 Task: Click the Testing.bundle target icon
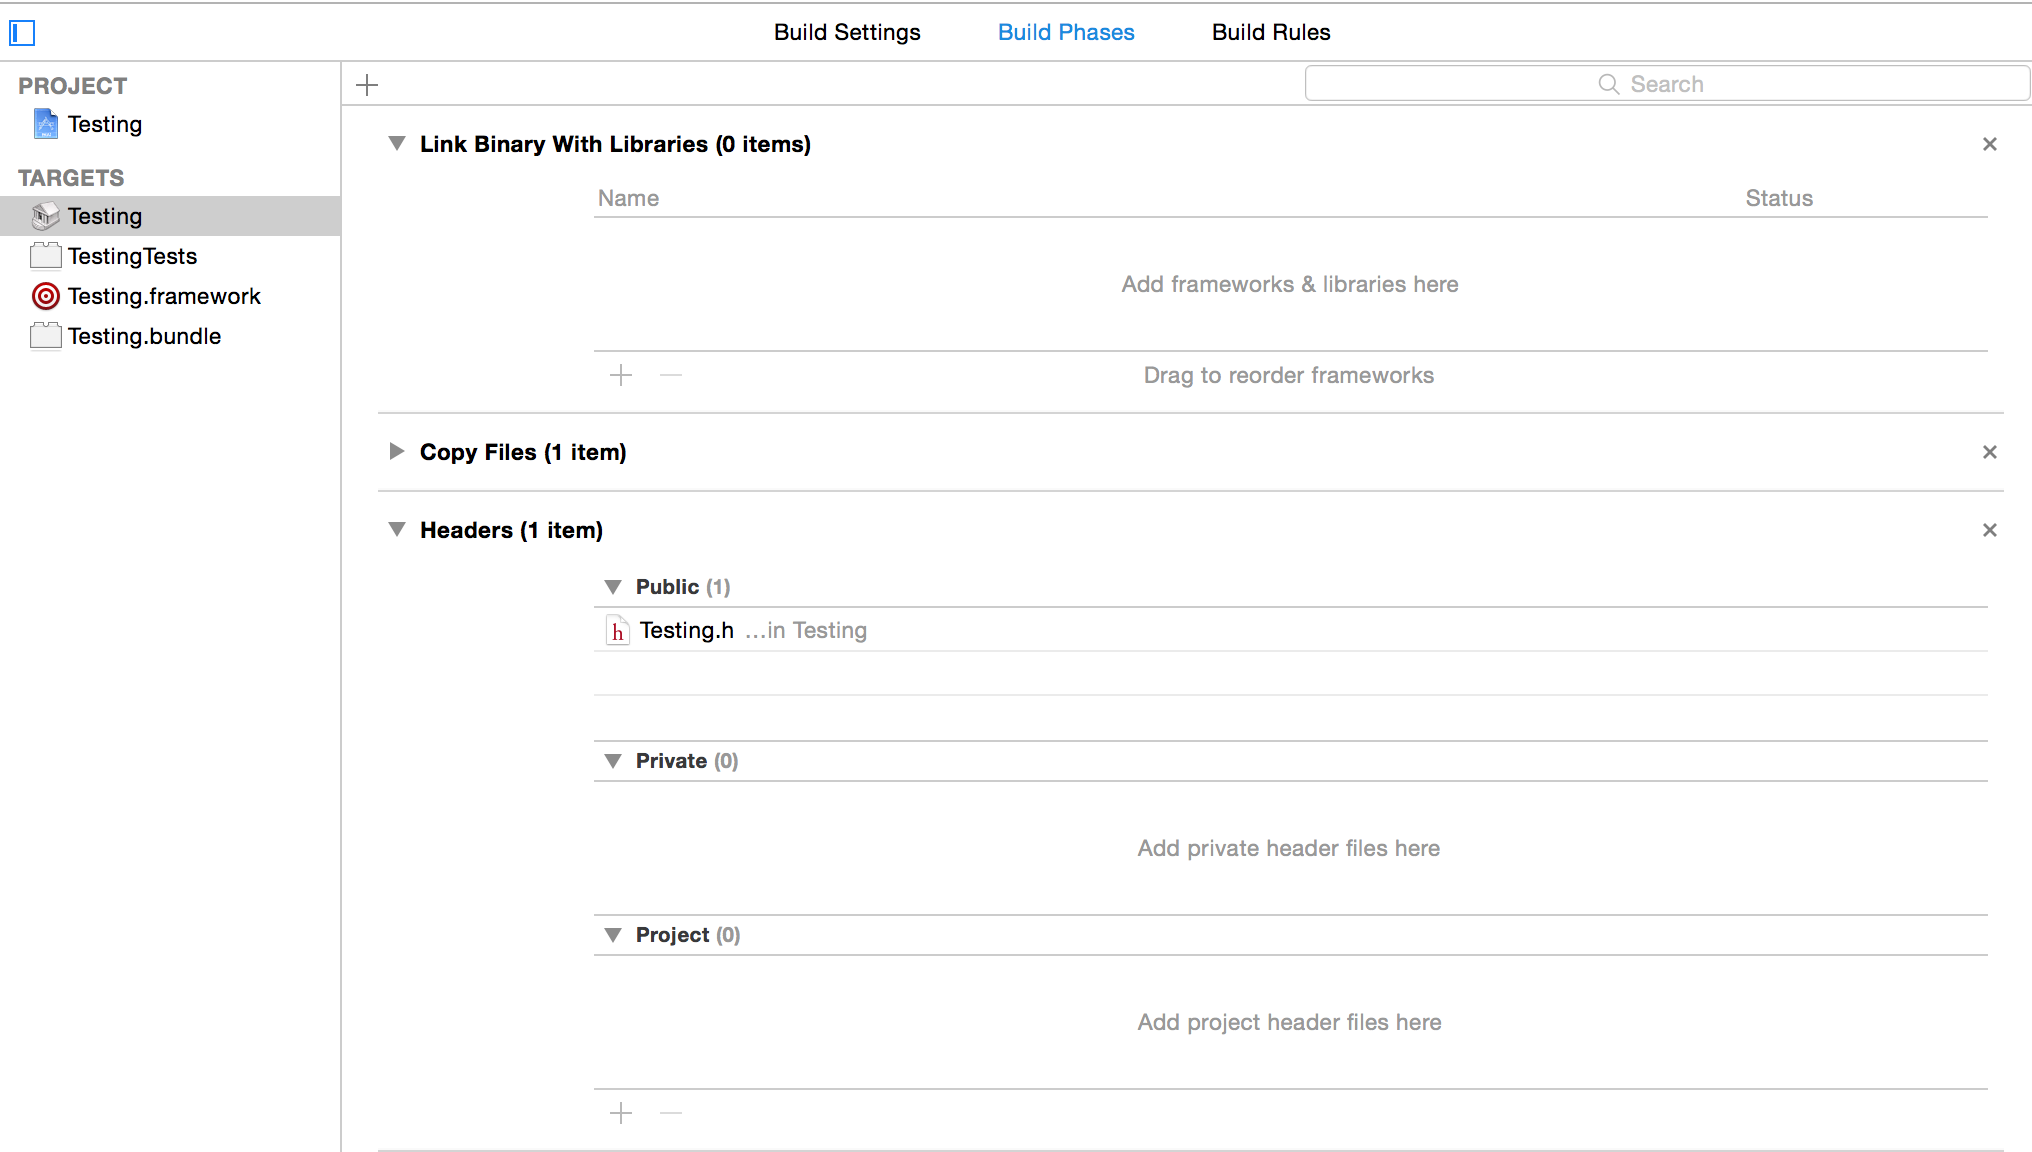[46, 336]
